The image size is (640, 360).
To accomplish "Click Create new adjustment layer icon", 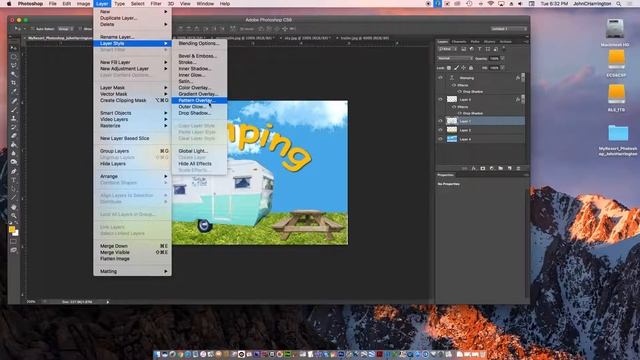I will 491,168.
